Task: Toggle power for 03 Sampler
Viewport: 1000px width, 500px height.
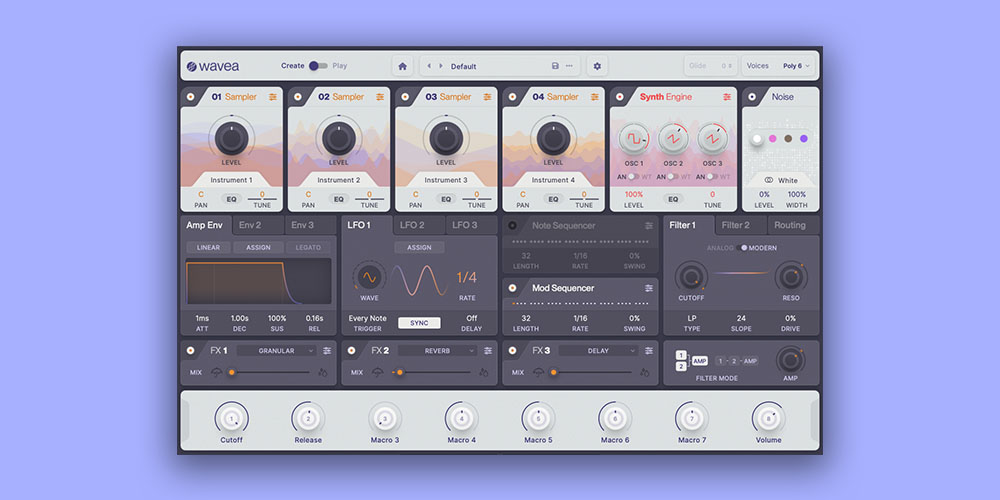Action: [x=405, y=97]
